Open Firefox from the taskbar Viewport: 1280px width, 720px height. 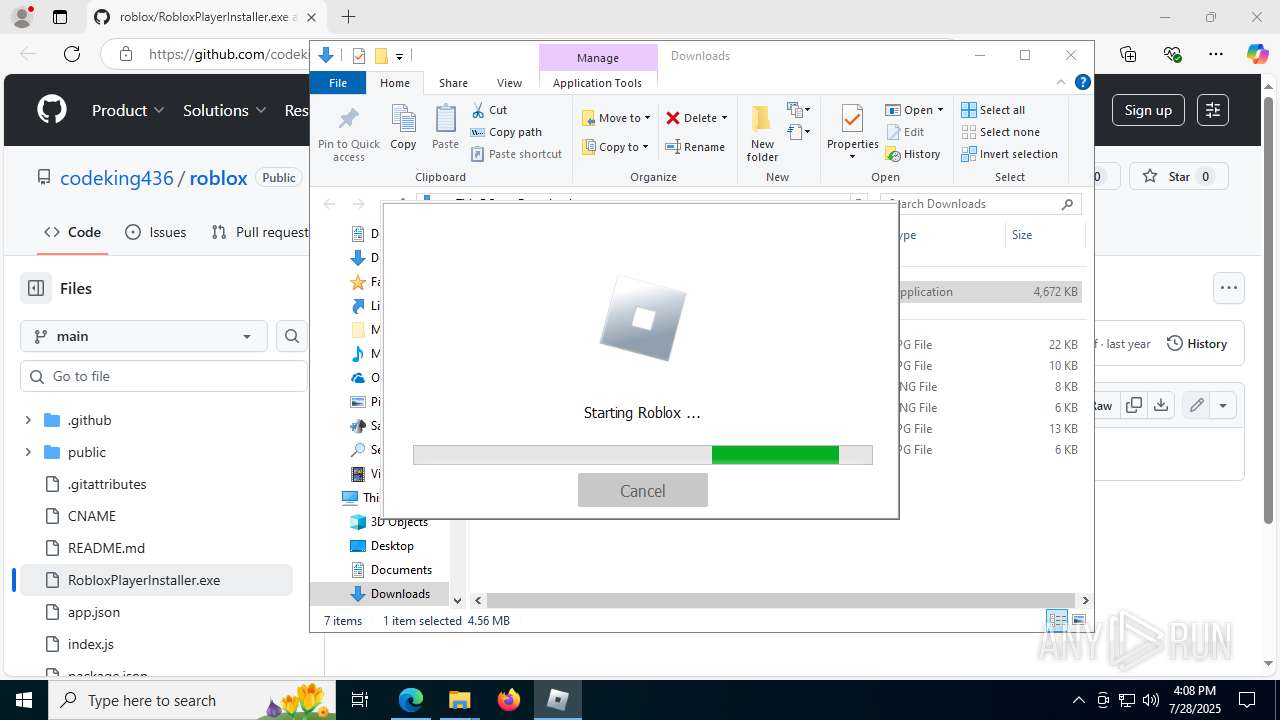click(509, 700)
